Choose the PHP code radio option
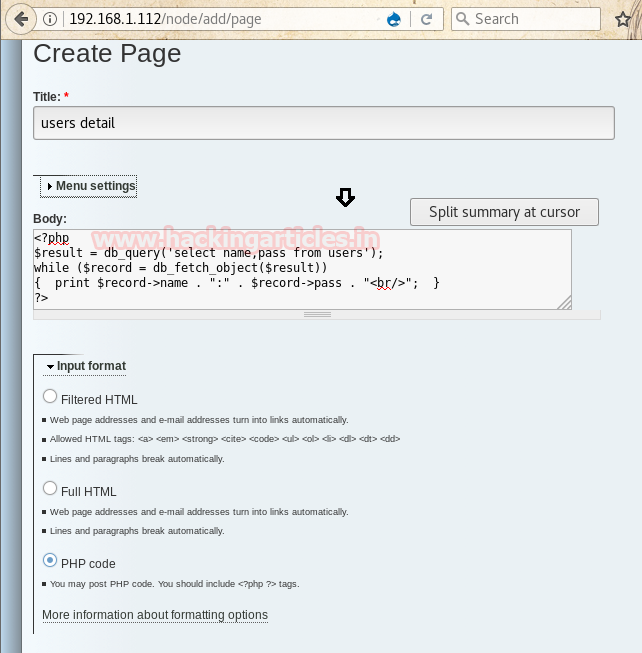This screenshot has height=653, width=642. [x=50, y=561]
